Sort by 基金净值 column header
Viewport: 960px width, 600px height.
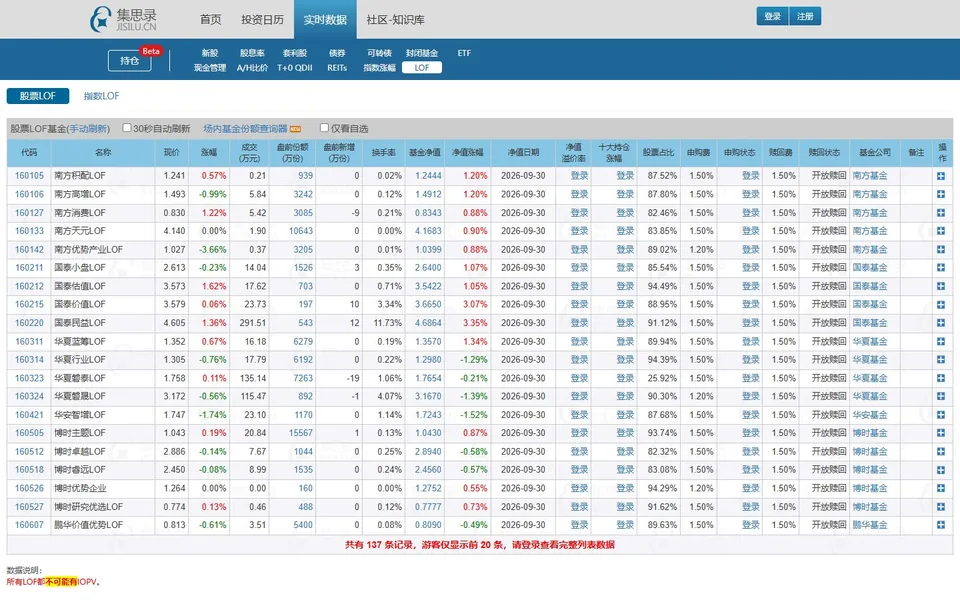pos(425,152)
